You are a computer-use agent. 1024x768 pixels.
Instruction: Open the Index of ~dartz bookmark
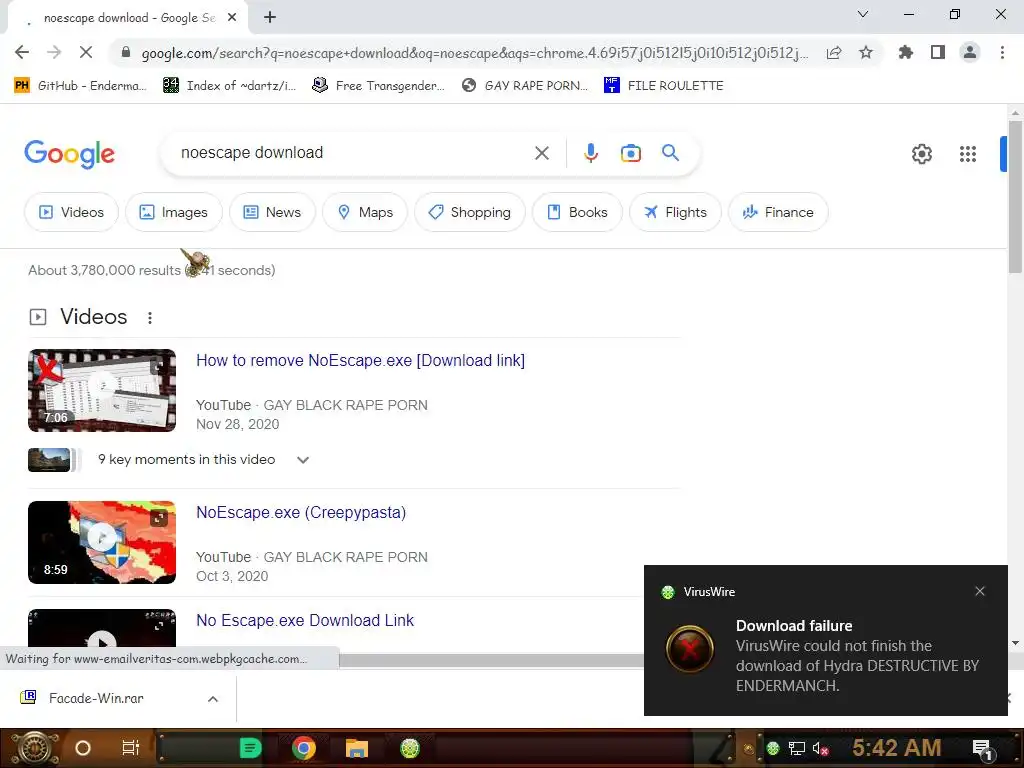click(229, 86)
